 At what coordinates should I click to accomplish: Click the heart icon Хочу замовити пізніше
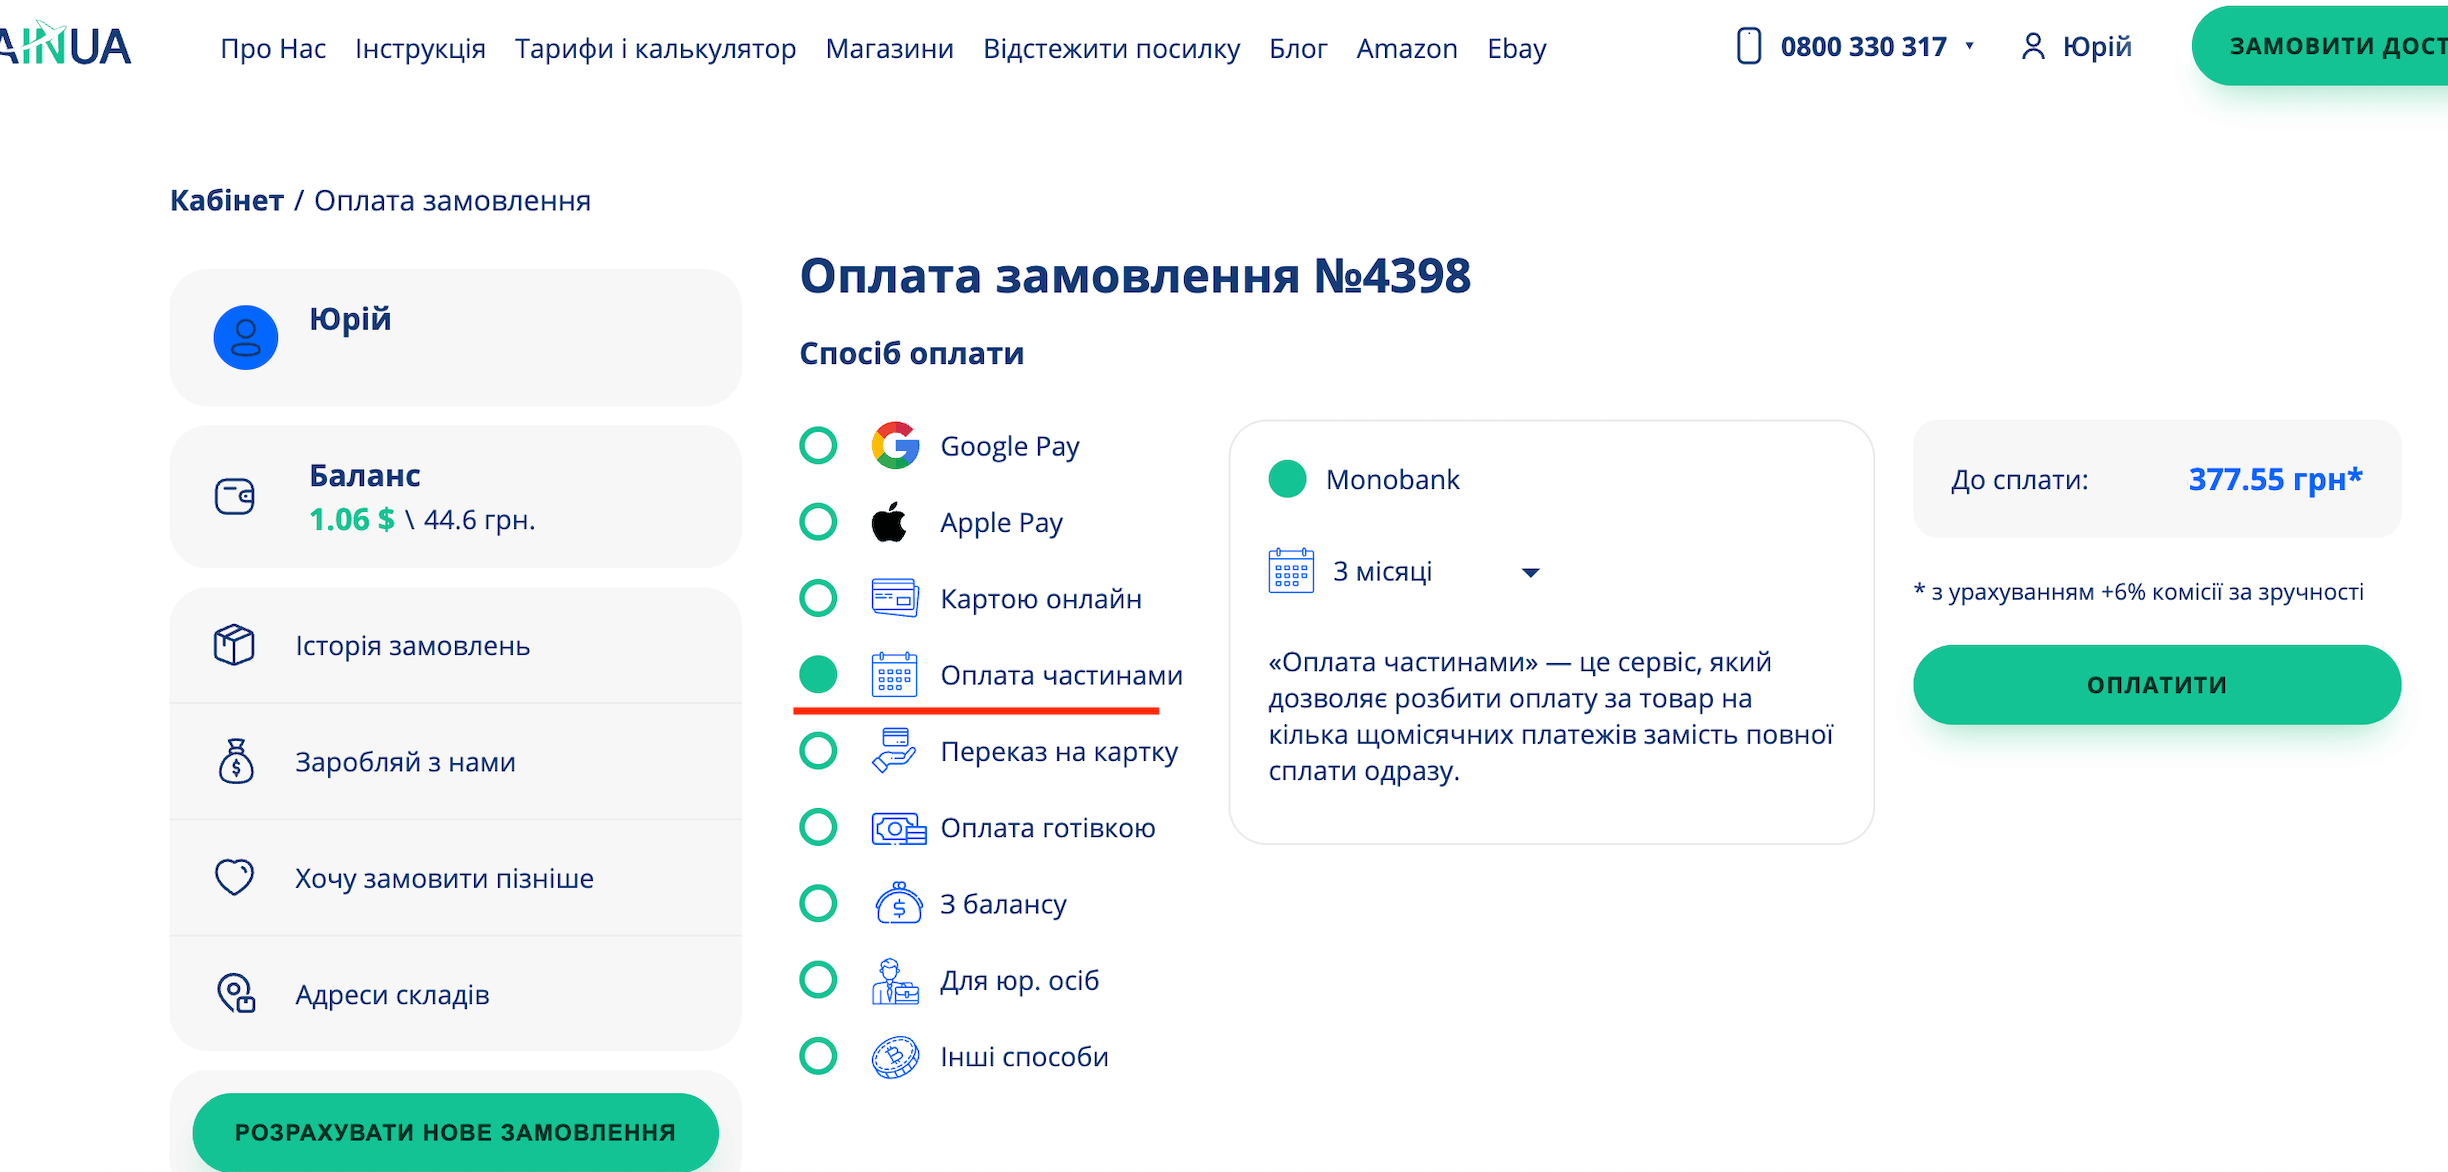tap(235, 877)
